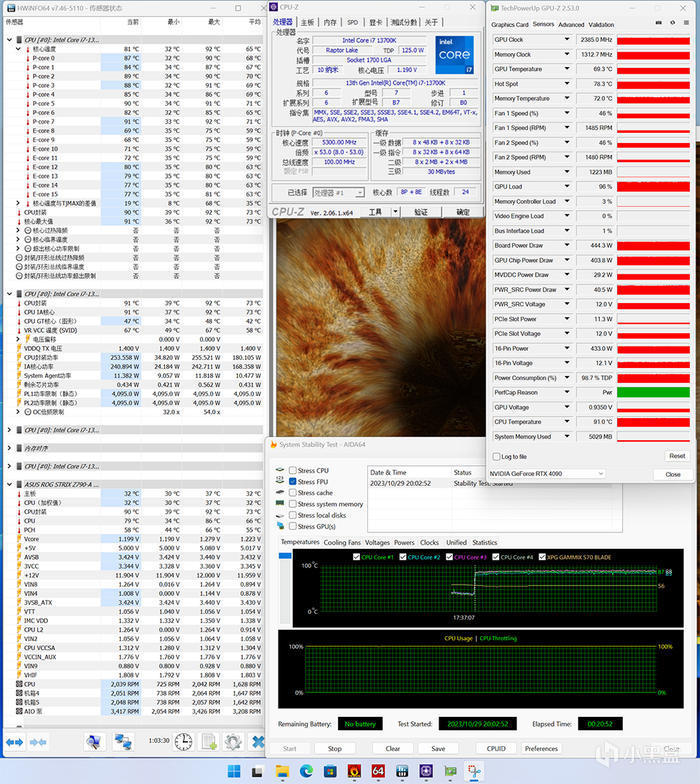The height and width of the screenshot is (784, 700).
Task: Switch to CPU-Z purple taskbar icon
Action: [426, 771]
